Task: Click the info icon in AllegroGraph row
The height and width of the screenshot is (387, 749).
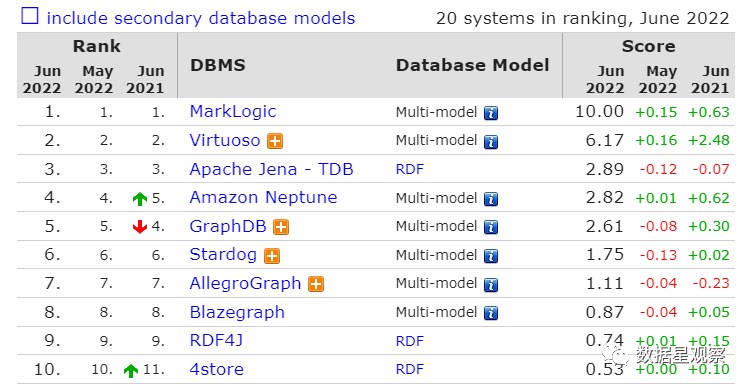Action: (x=491, y=285)
